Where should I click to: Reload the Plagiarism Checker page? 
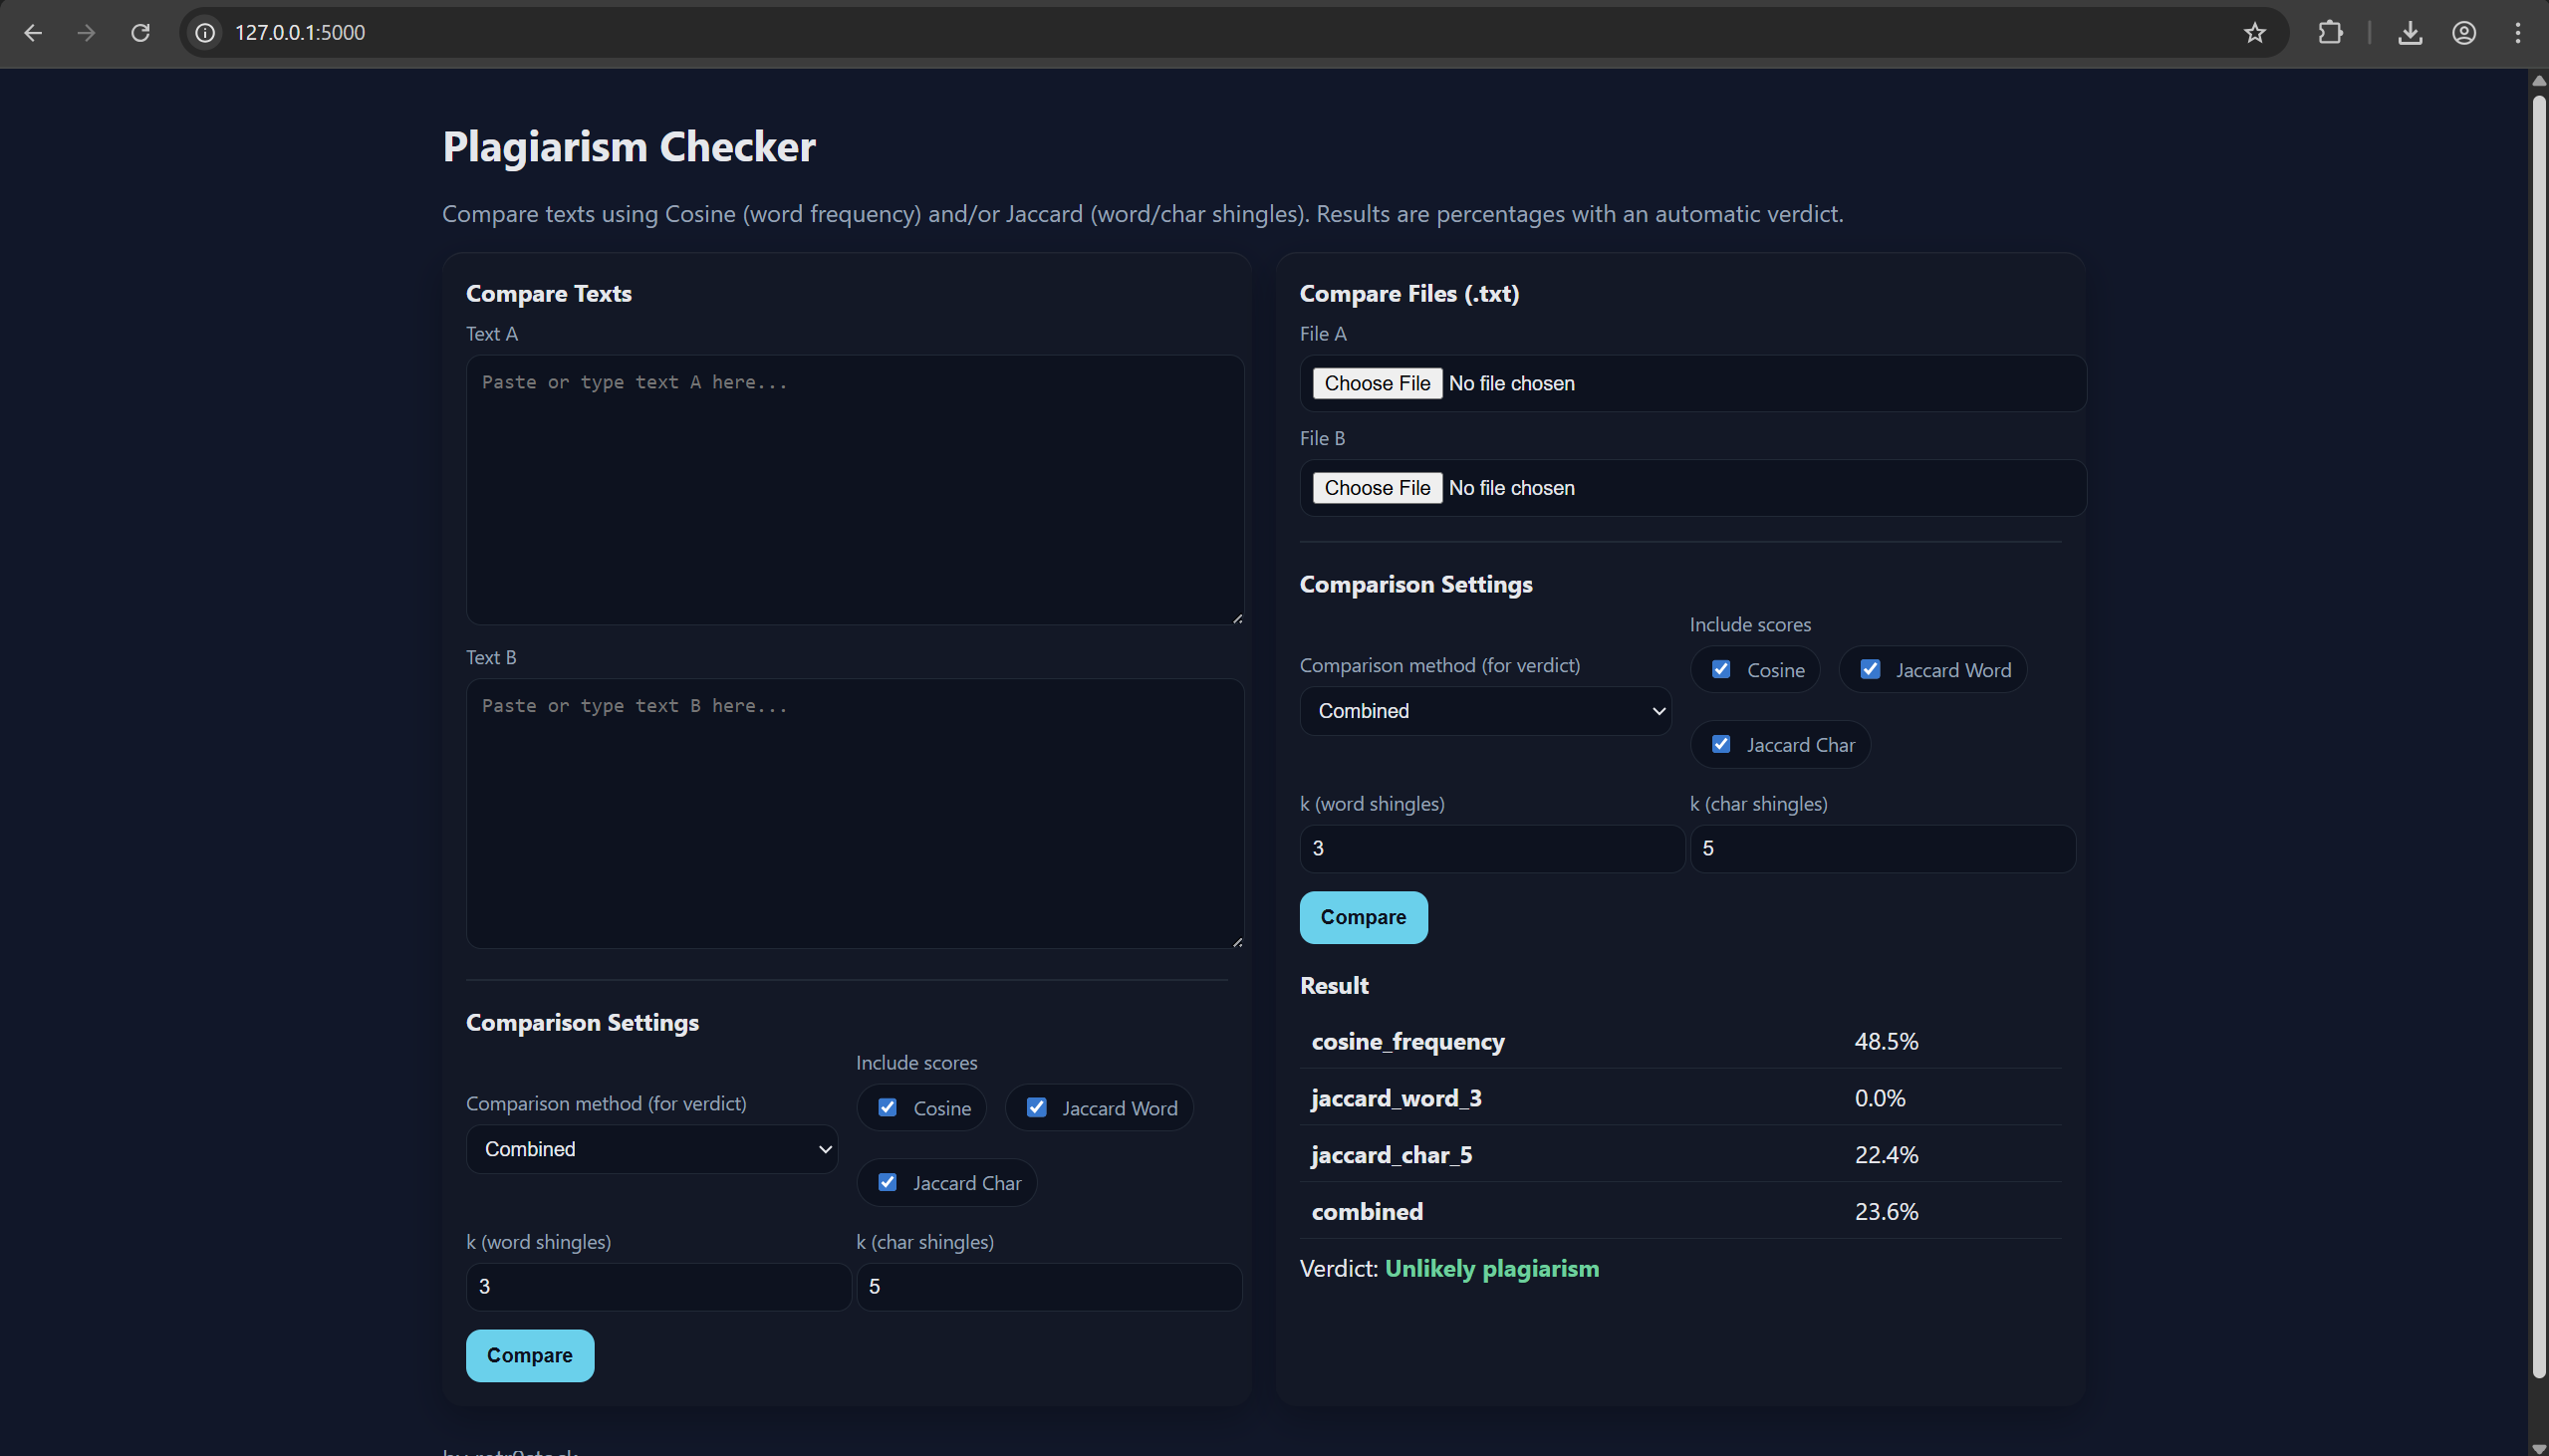(141, 33)
